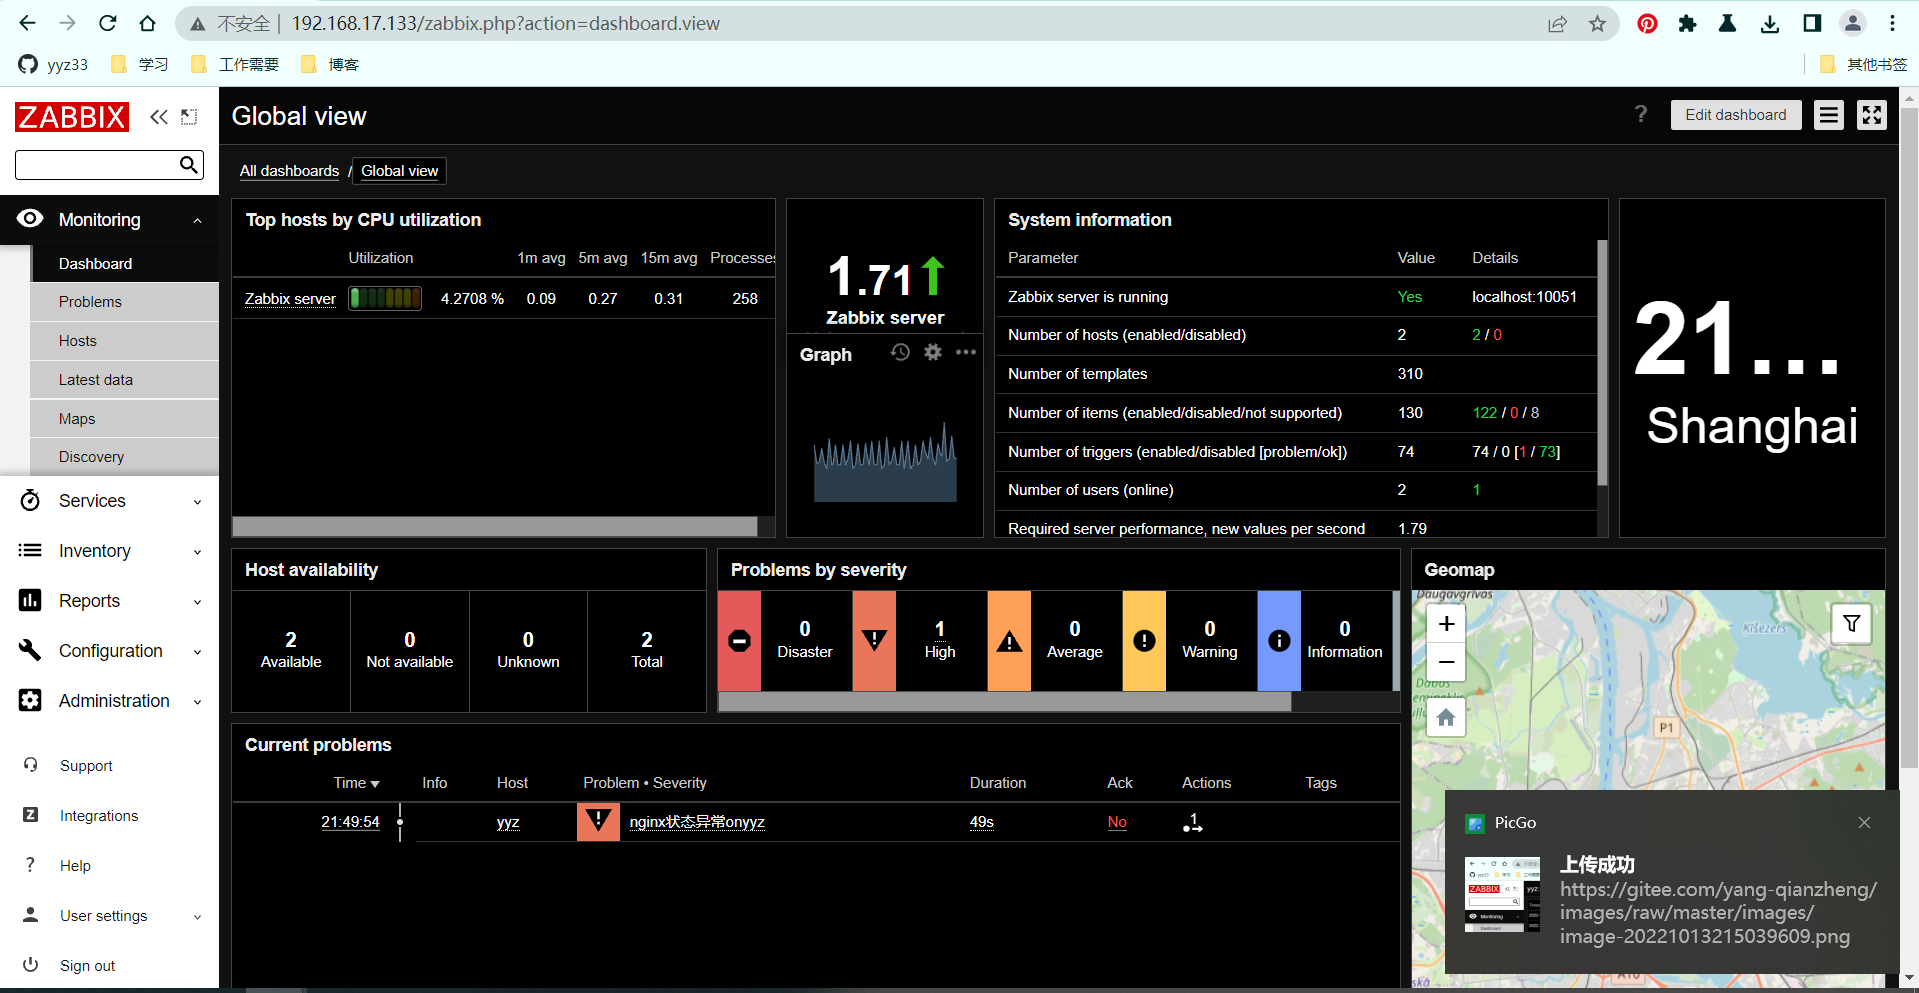Screen dimensions: 1919x993
Task: Expand the Services menu section
Action: [x=197, y=502]
